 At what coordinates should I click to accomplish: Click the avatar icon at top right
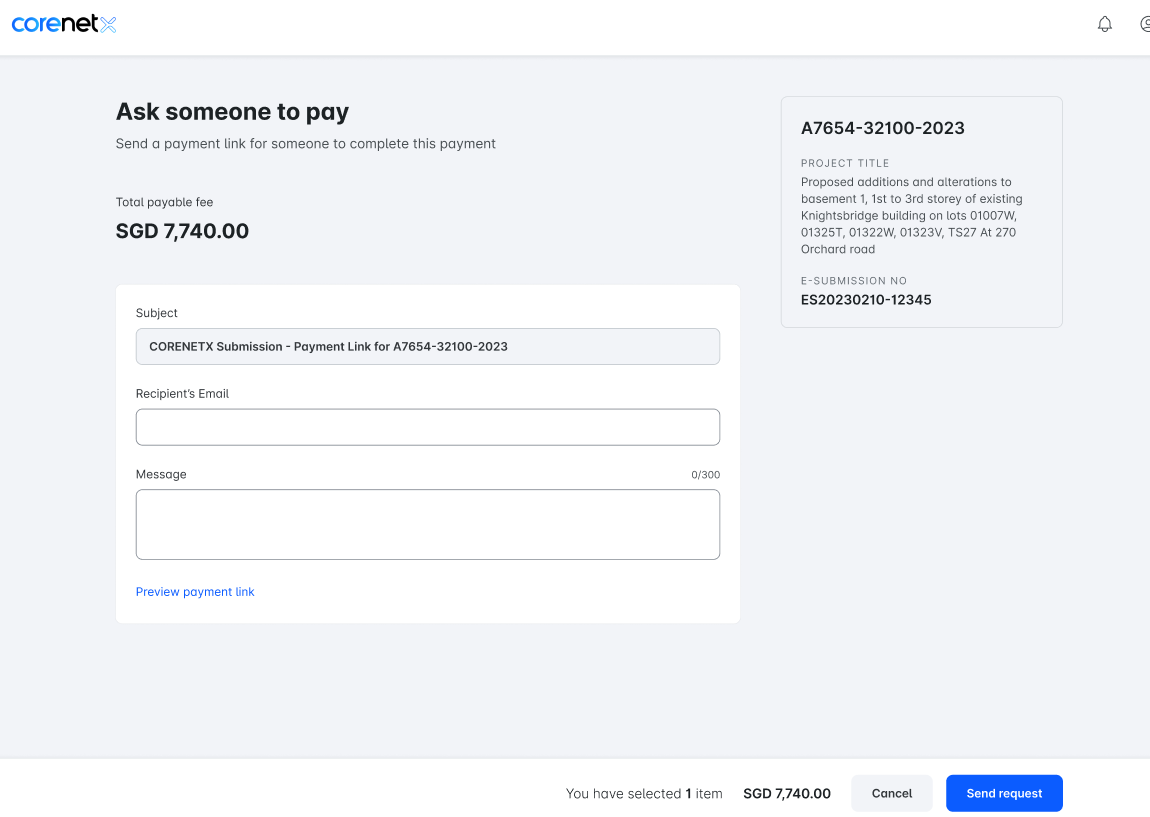point(1144,23)
